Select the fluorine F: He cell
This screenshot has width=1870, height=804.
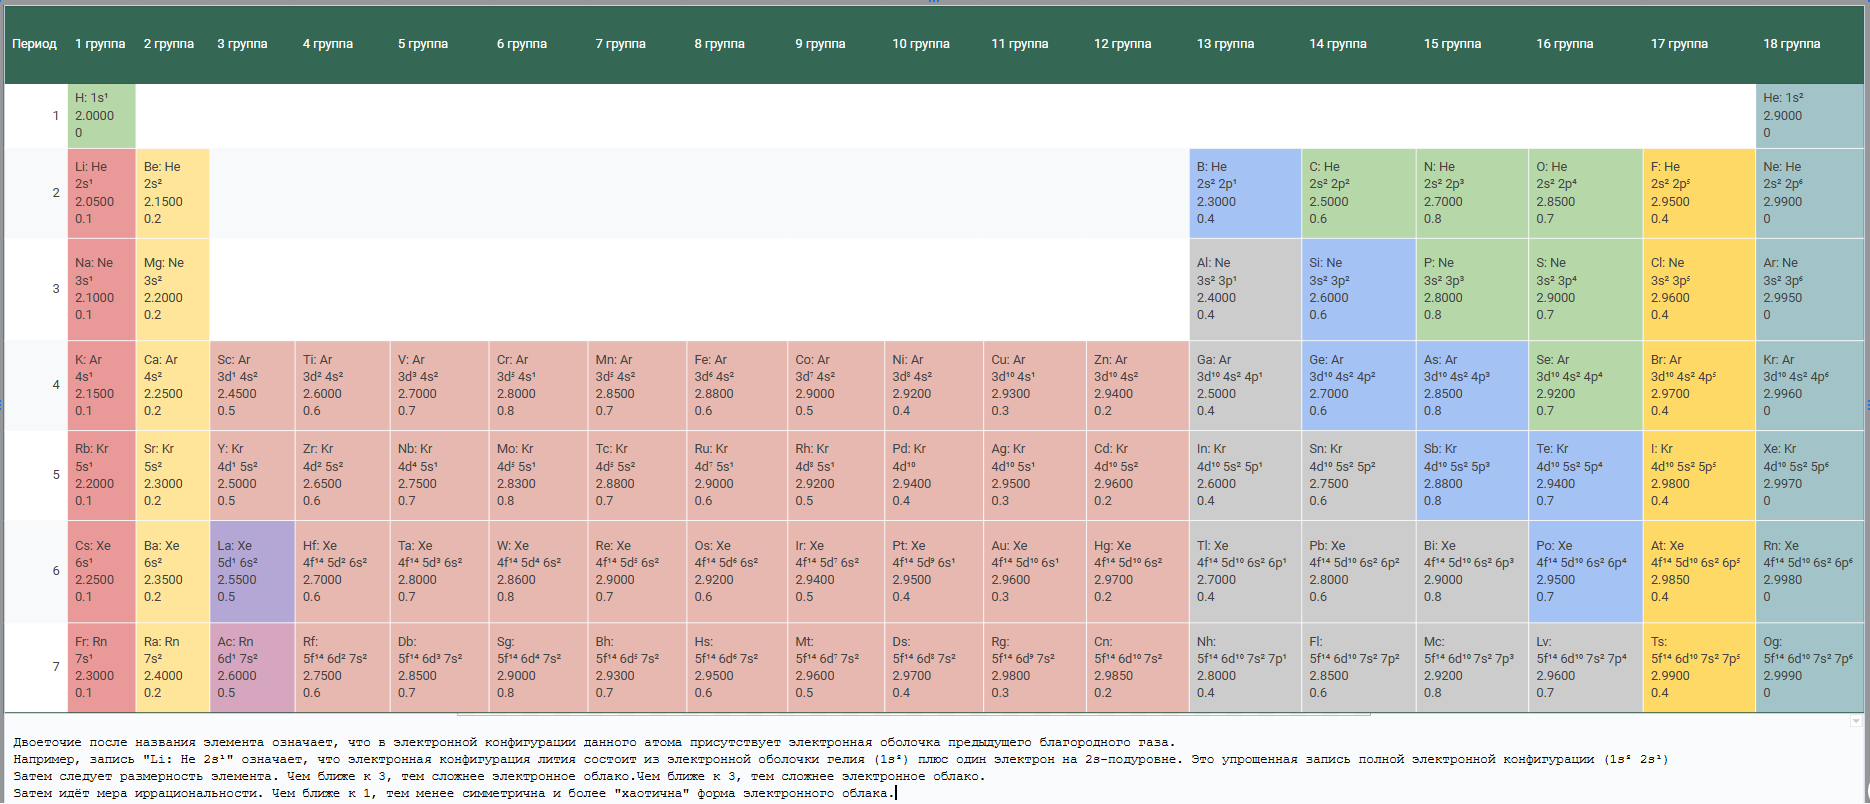1698,193
